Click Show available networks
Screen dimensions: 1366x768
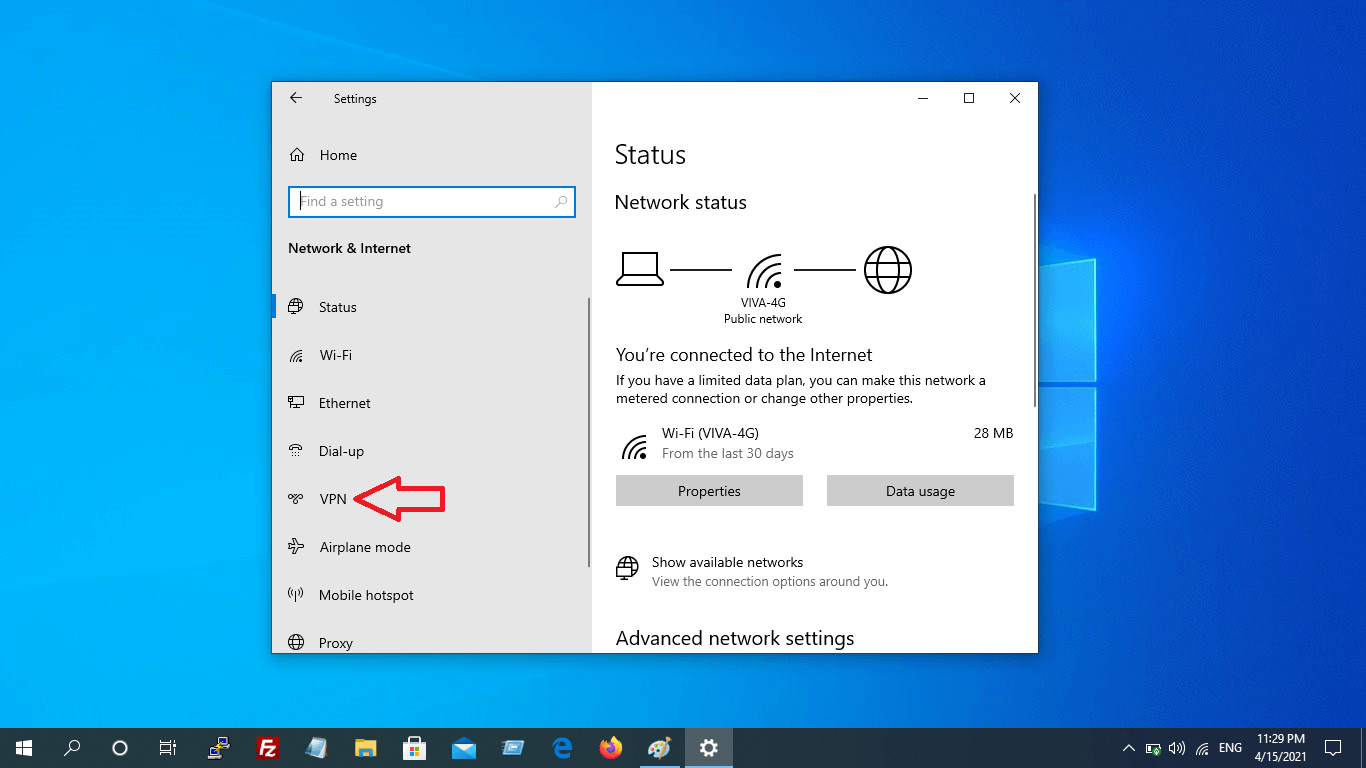click(x=727, y=562)
